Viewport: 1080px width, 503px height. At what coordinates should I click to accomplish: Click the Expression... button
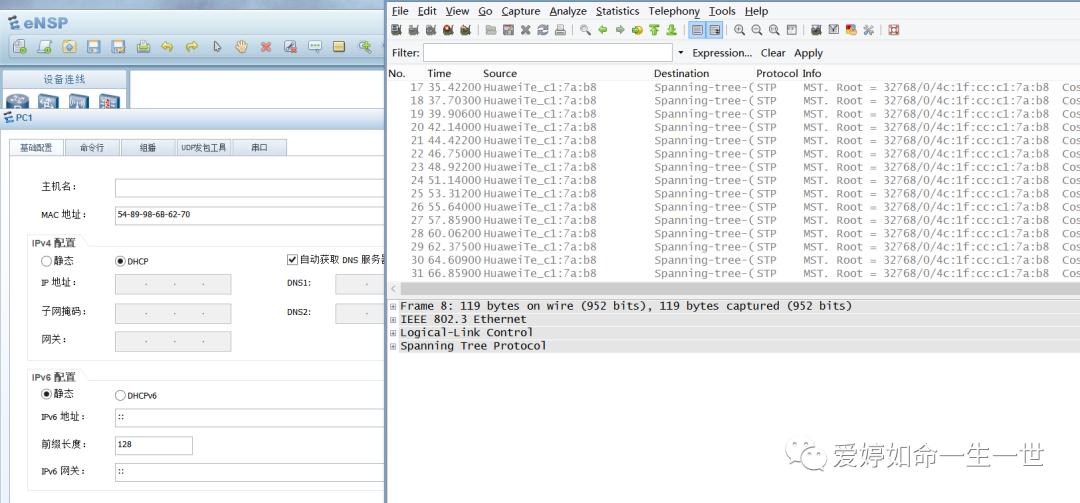pyautogui.click(x=722, y=53)
